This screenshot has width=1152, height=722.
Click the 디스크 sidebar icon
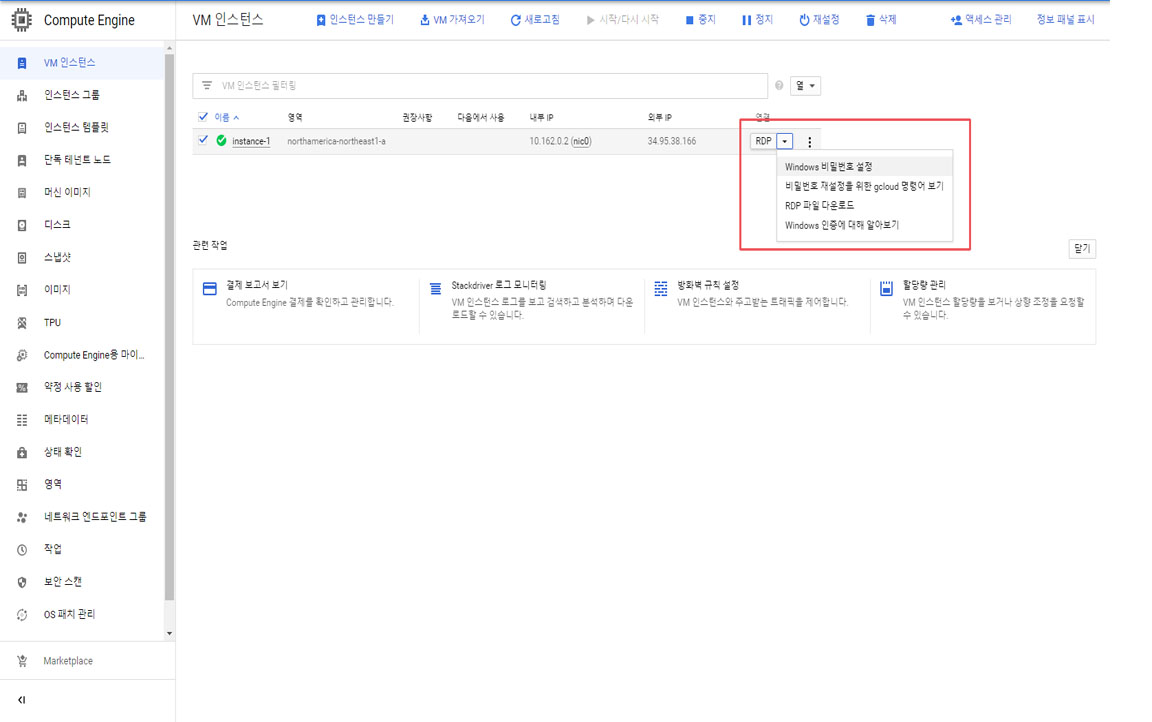[22, 225]
